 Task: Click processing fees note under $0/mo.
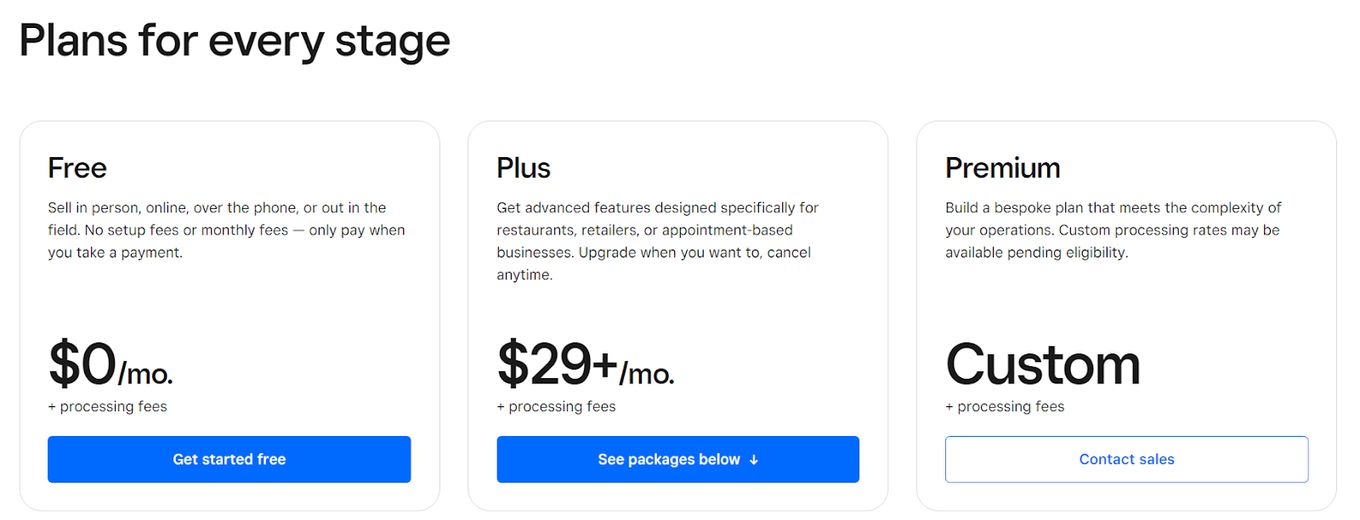[107, 407]
